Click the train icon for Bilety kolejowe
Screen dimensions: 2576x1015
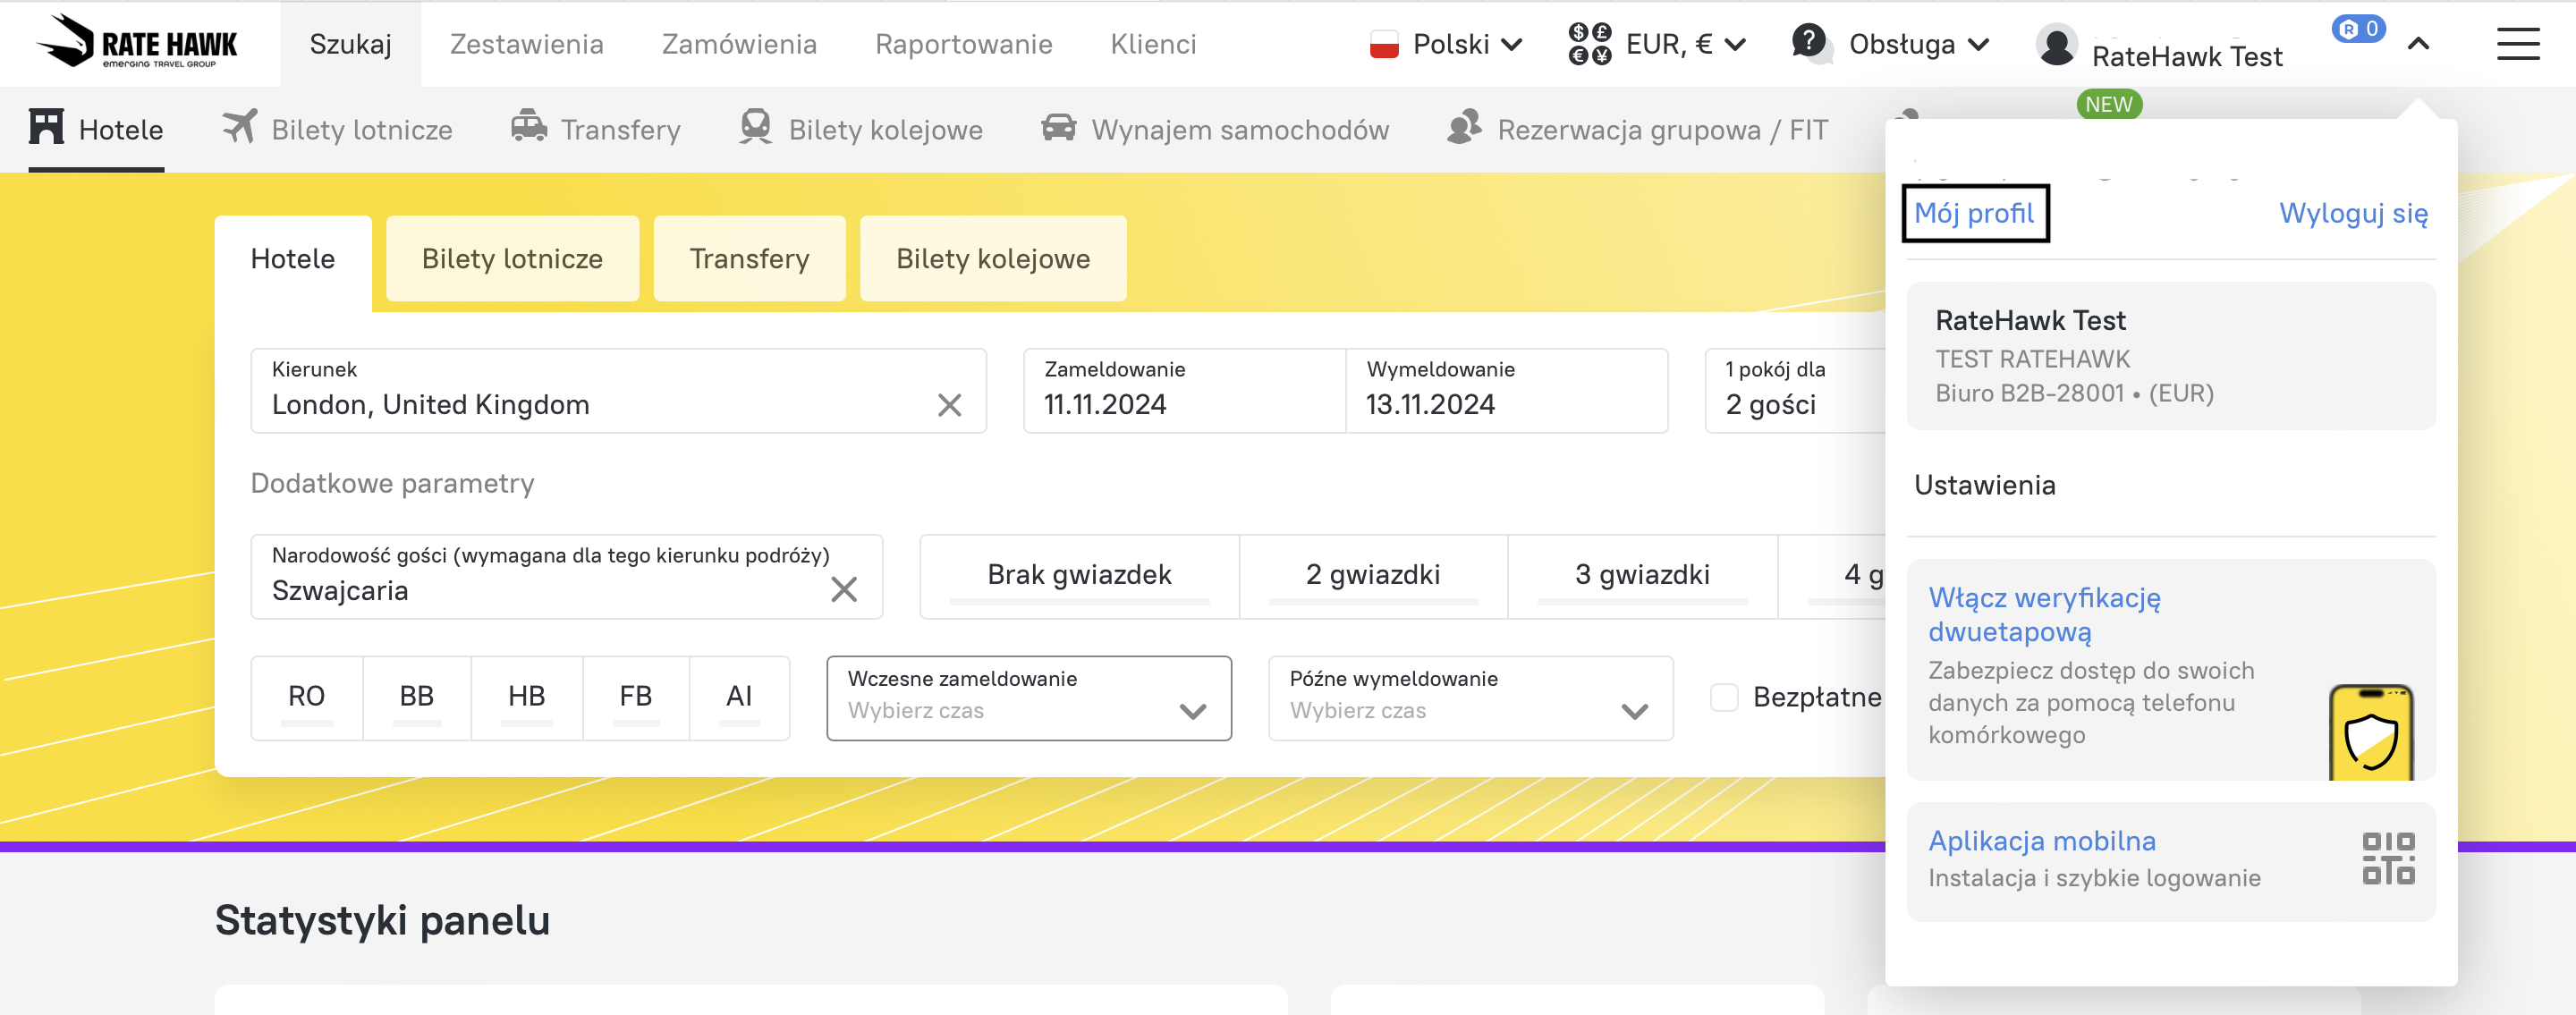click(x=755, y=127)
